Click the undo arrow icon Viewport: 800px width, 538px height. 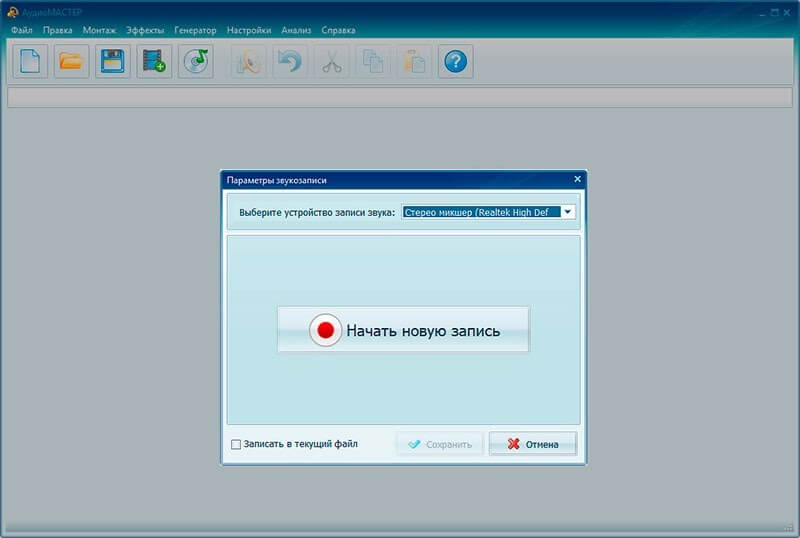click(290, 62)
